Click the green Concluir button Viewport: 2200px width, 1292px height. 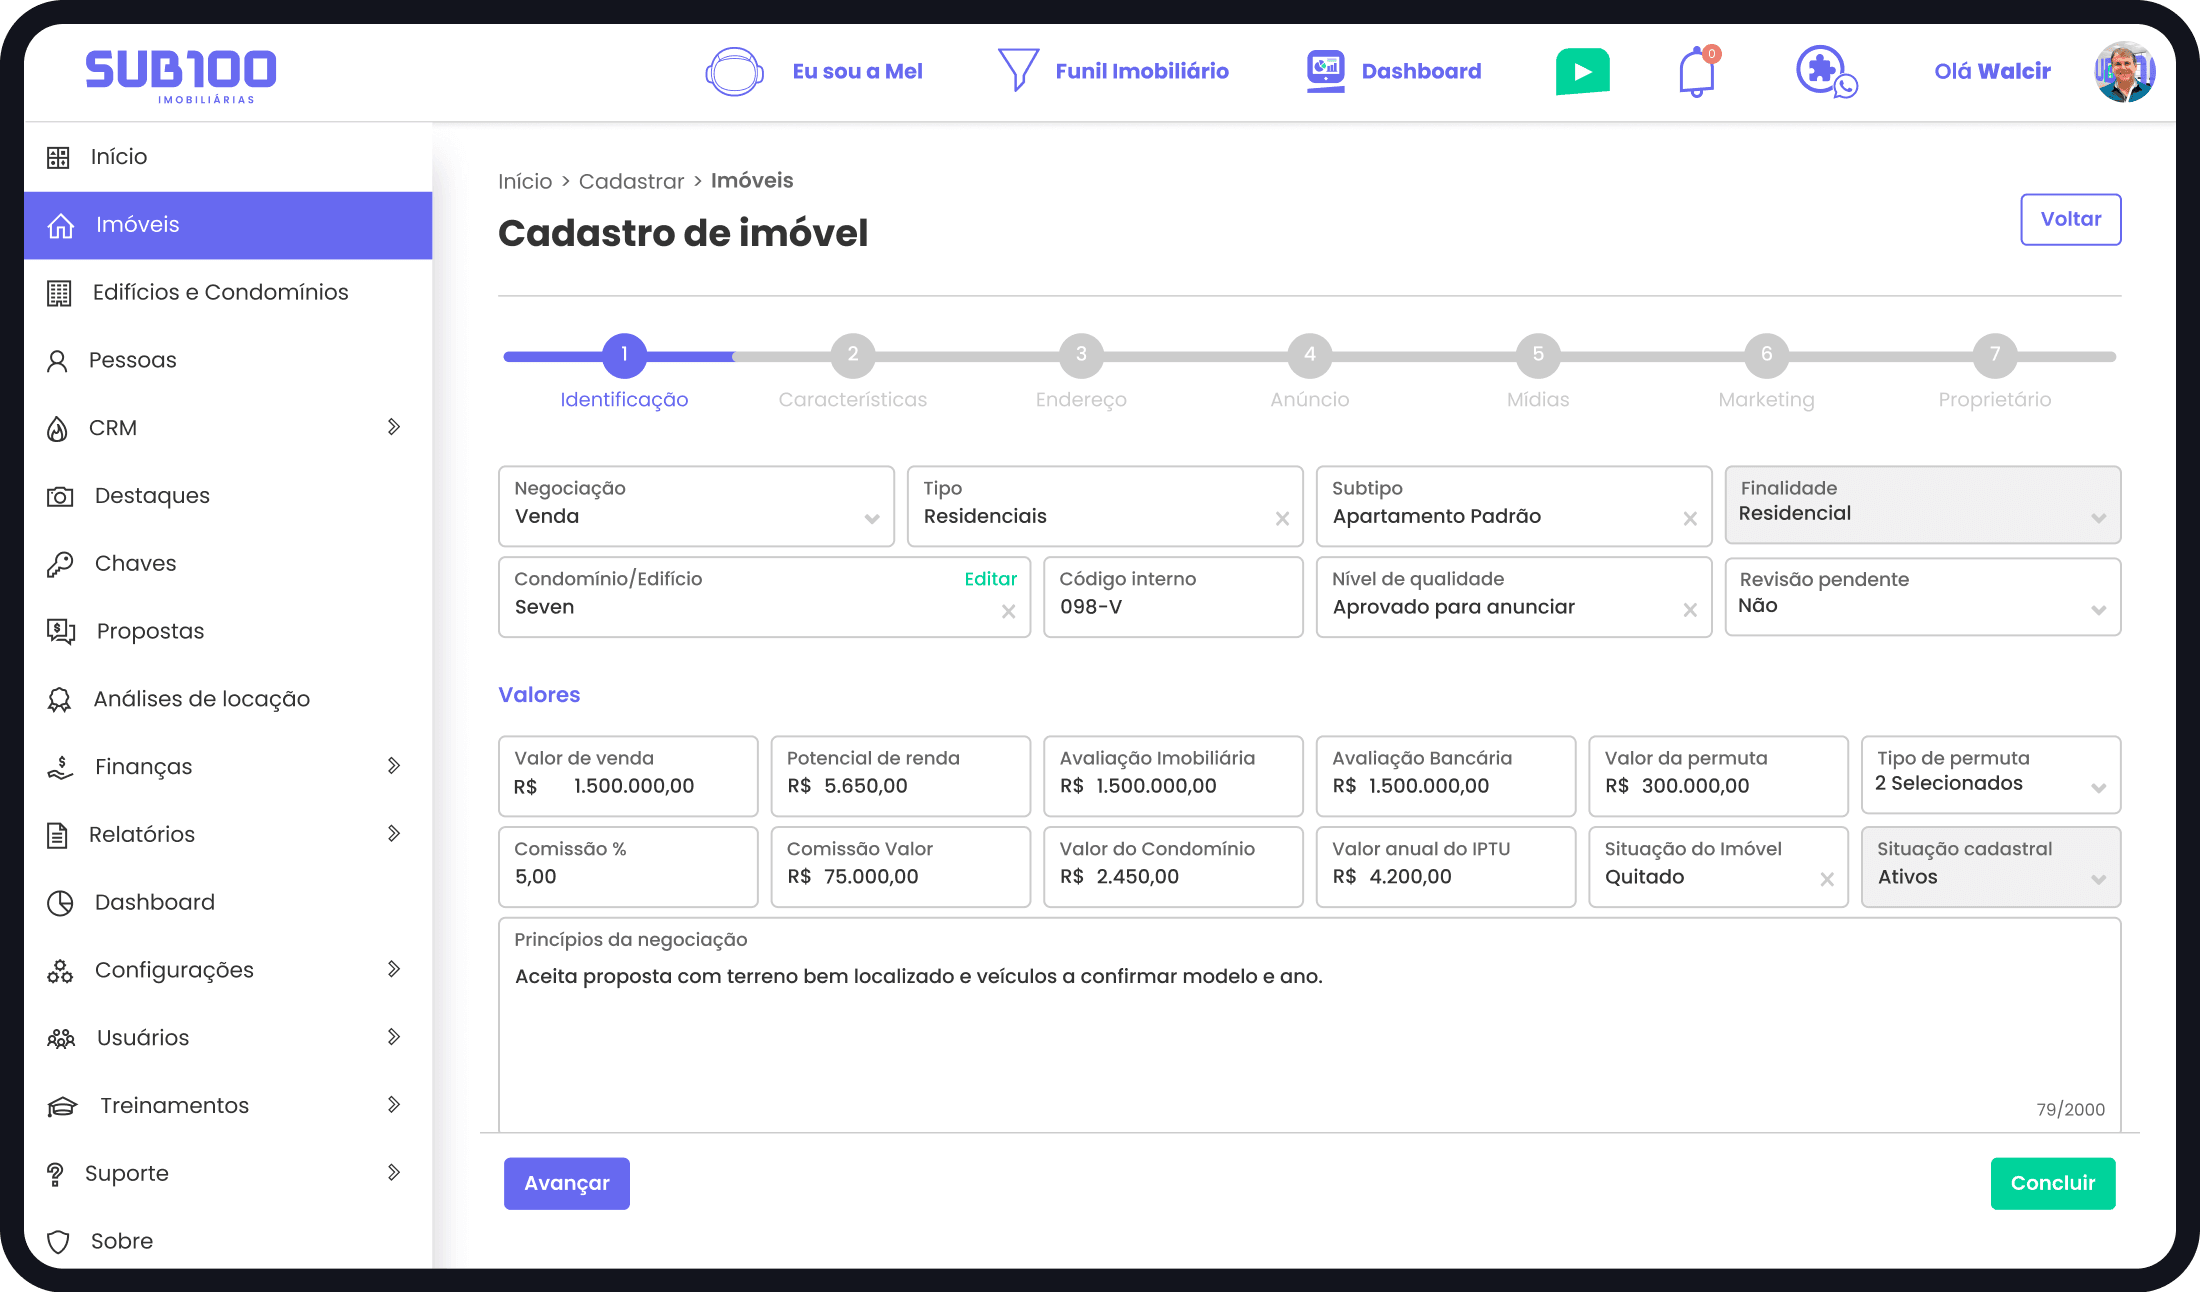[x=2053, y=1184]
